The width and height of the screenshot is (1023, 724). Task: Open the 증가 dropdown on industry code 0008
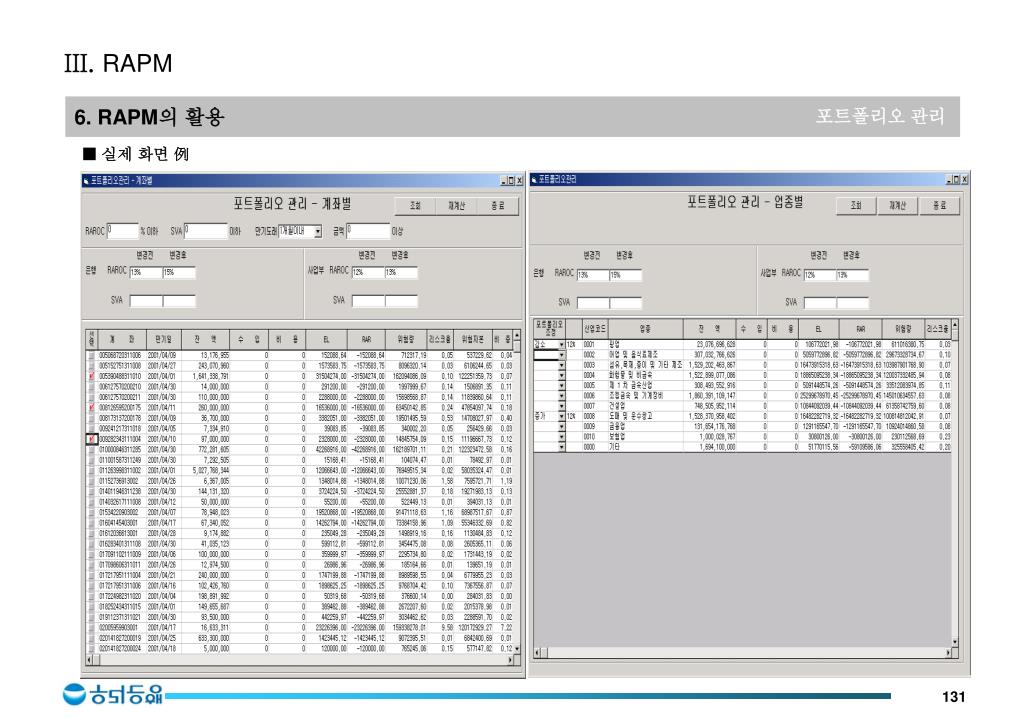coord(561,416)
